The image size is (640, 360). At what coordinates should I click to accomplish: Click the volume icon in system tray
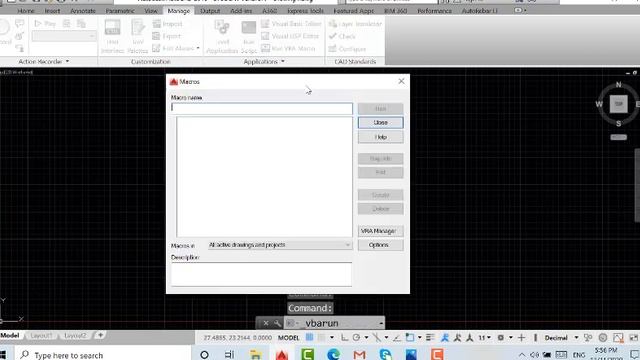click(x=534, y=355)
